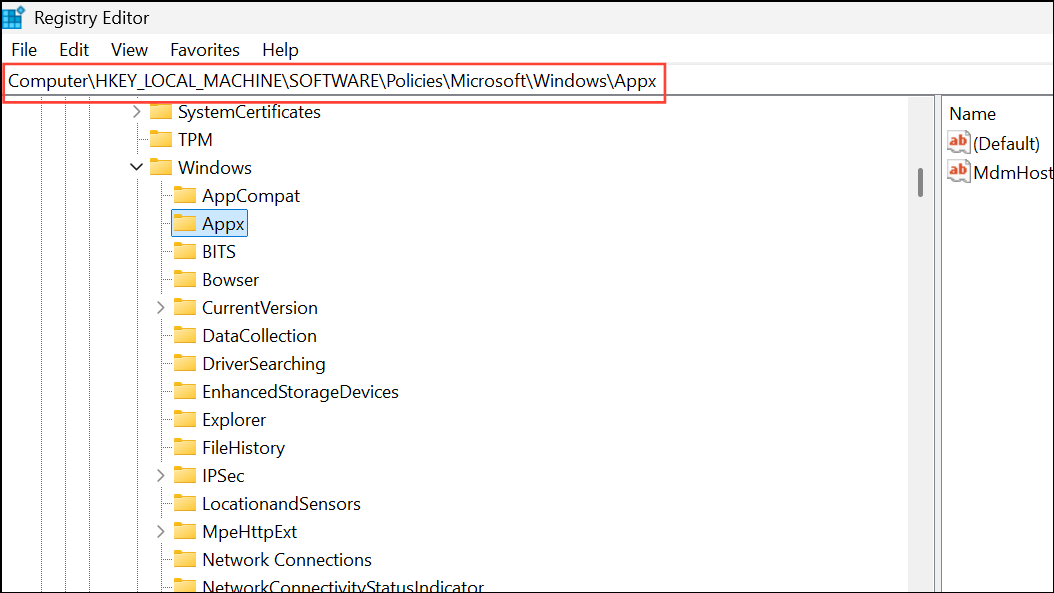Expand the IPSec key

pos(161,476)
